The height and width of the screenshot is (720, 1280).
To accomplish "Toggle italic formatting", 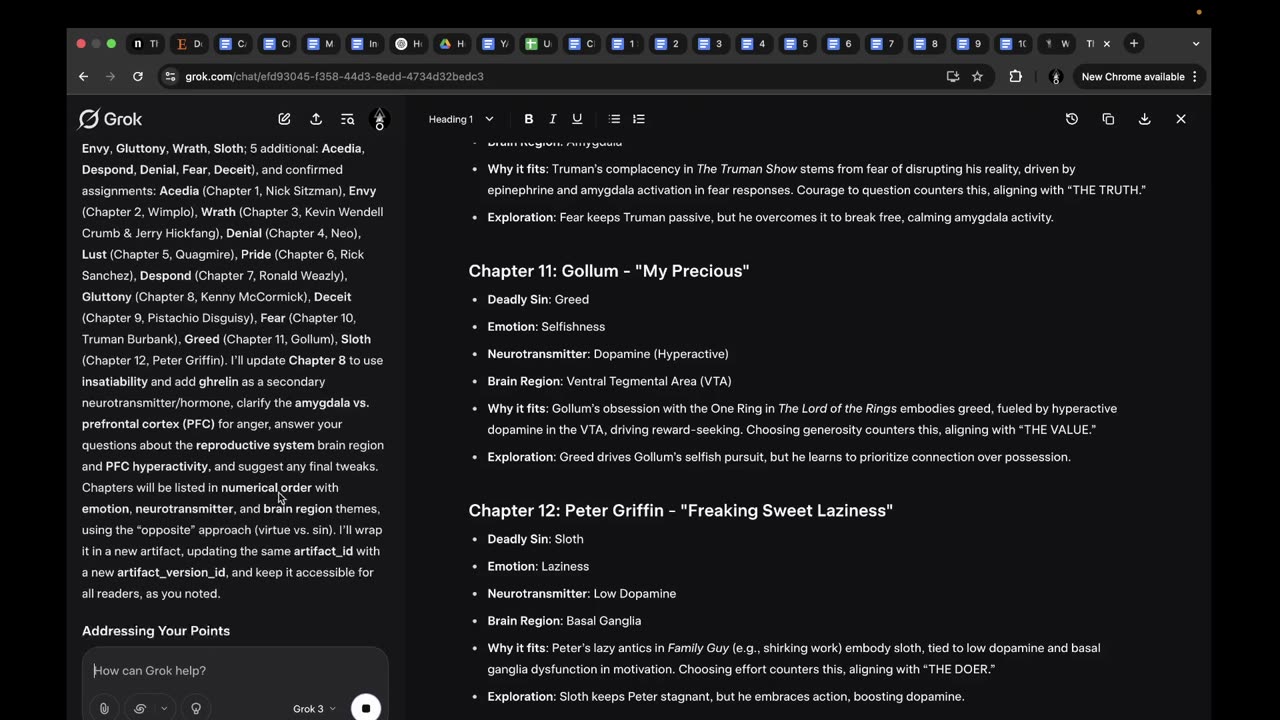I will 553,119.
